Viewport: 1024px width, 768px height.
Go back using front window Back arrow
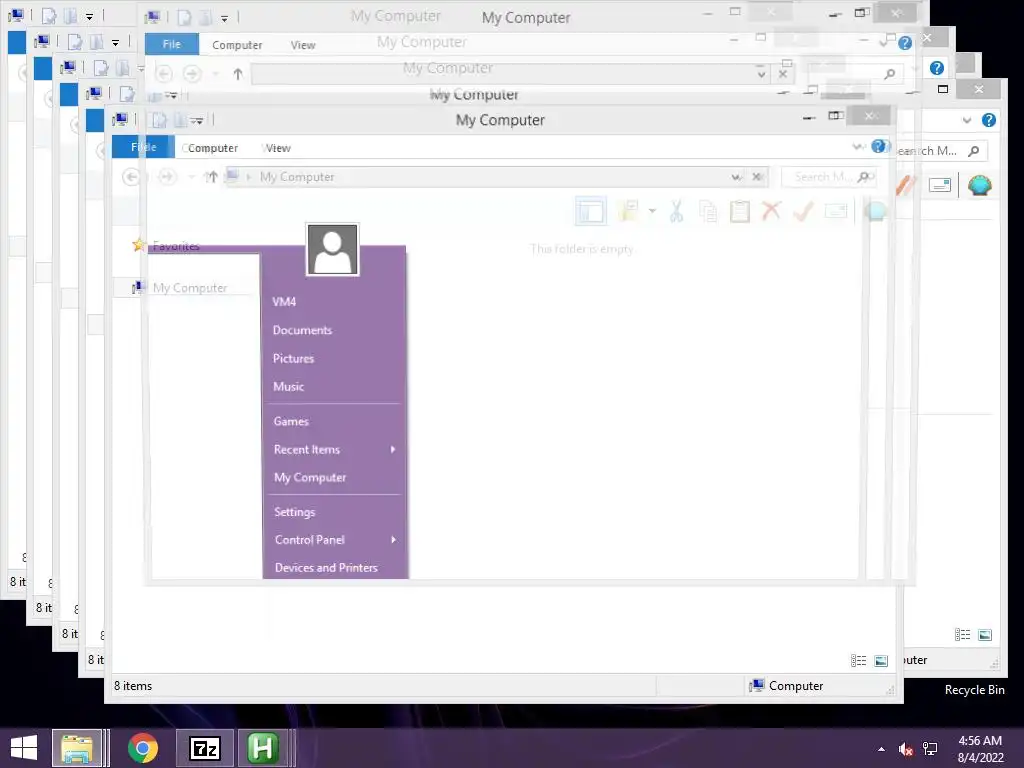[x=131, y=176]
